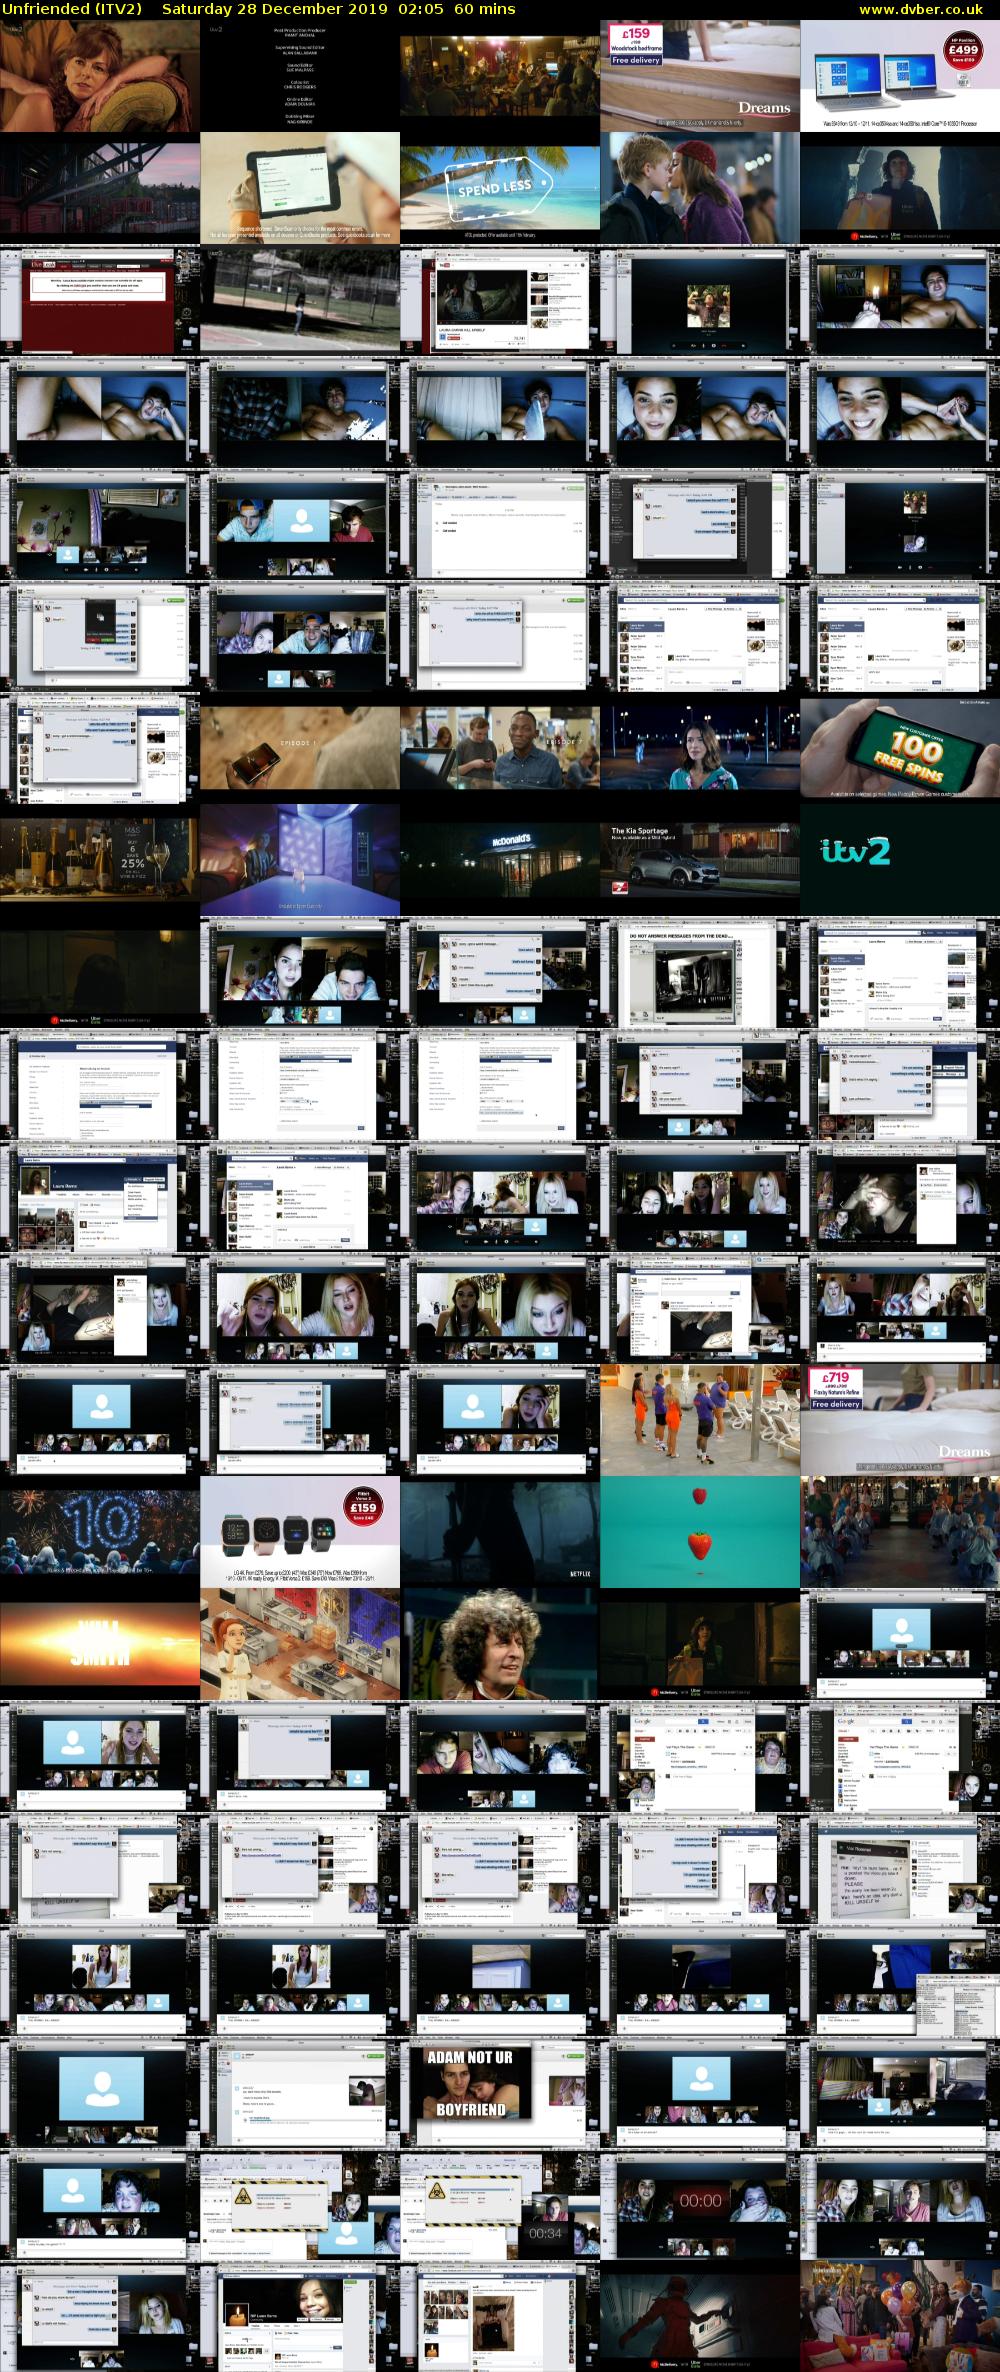
Task: Open the 00:34 countdown timer thumbnail
Action: tap(500, 2204)
